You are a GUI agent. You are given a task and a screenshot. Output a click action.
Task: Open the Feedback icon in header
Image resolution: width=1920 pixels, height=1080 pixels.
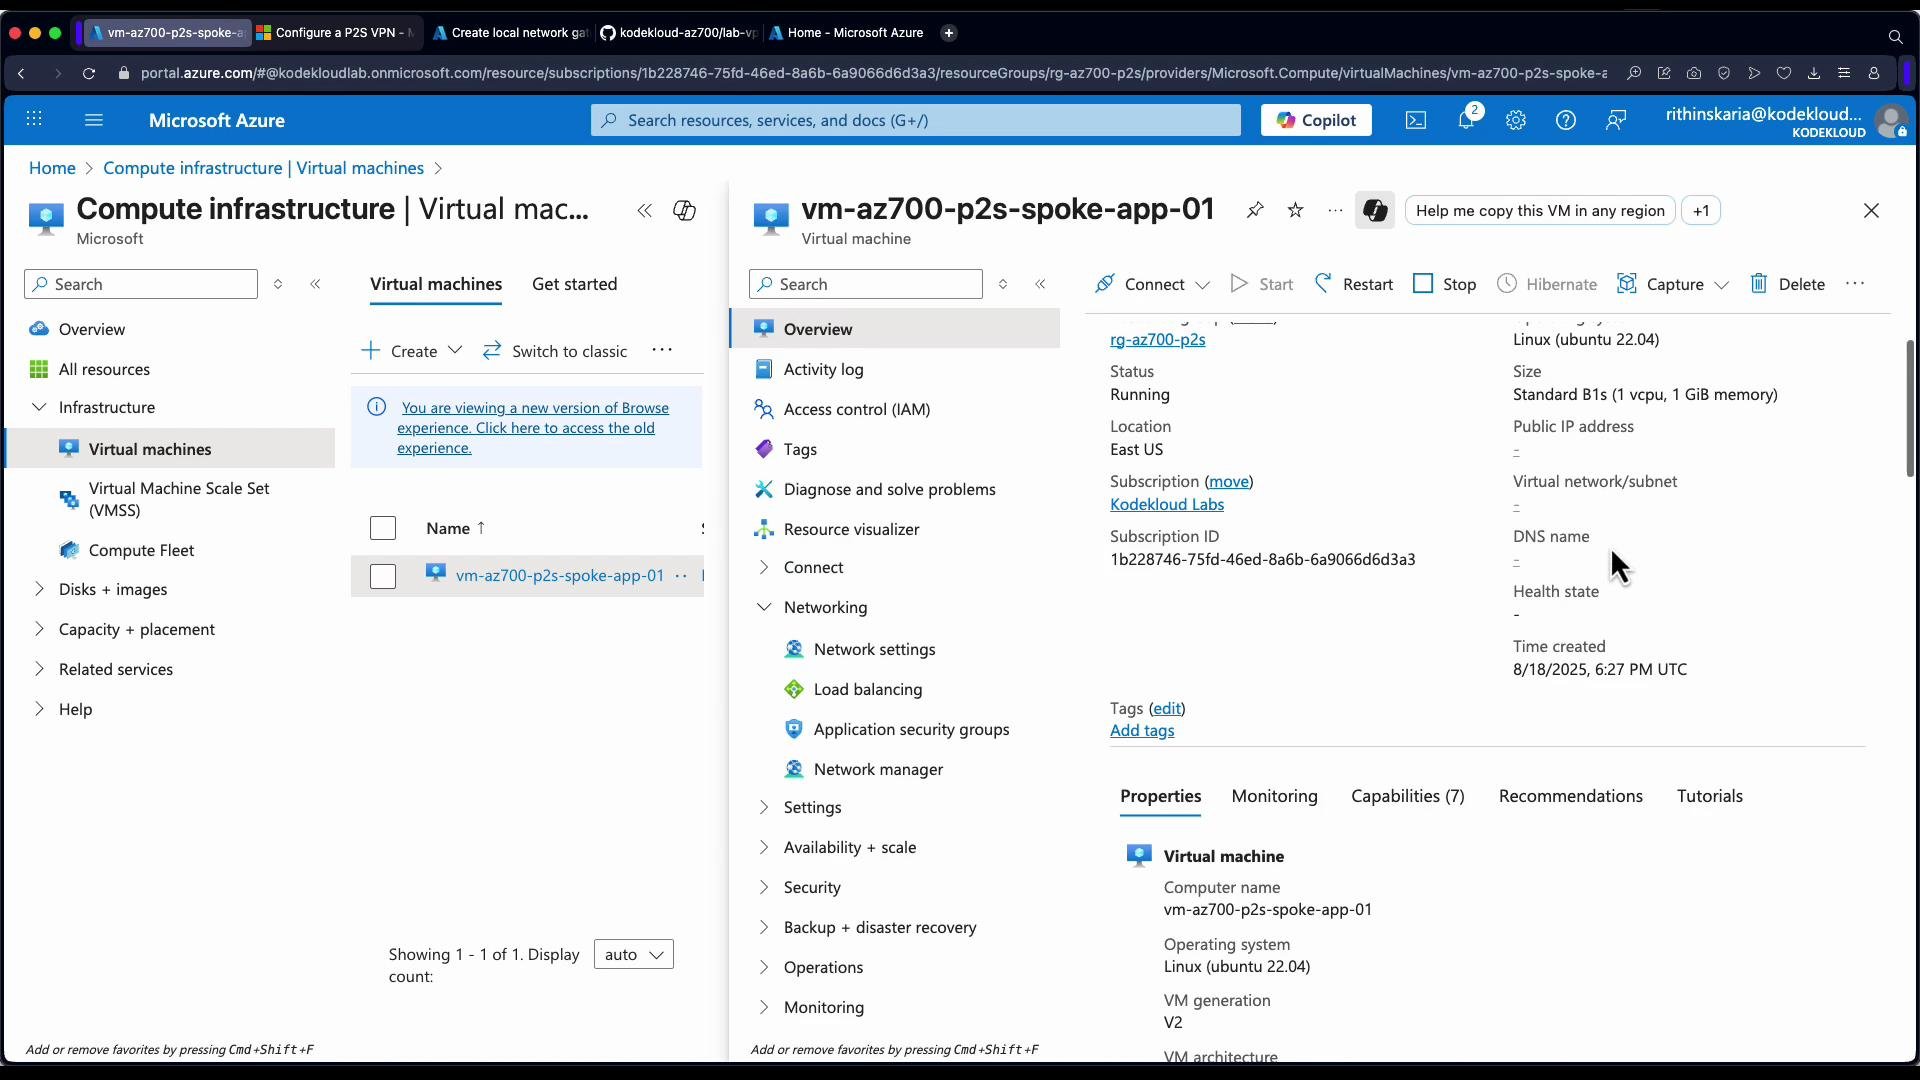pyautogui.click(x=1616, y=120)
